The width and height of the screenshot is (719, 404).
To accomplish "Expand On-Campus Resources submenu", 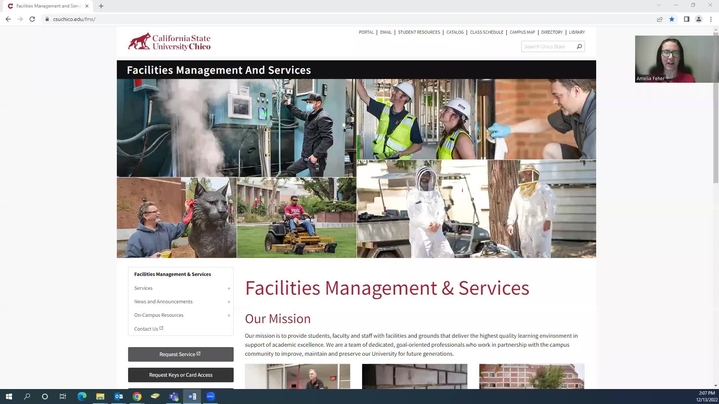I will 228,315.
